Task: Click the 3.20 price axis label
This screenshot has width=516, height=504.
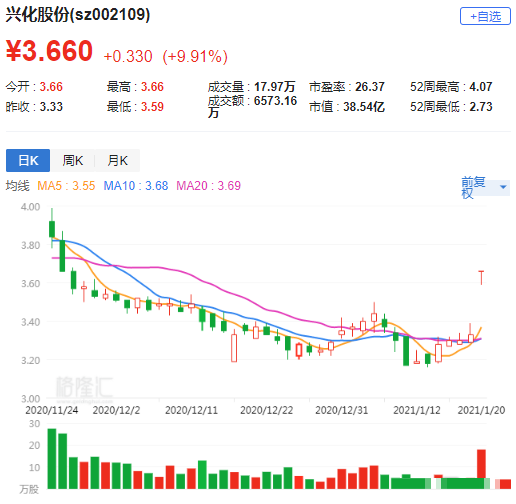Action: tap(30, 360)
